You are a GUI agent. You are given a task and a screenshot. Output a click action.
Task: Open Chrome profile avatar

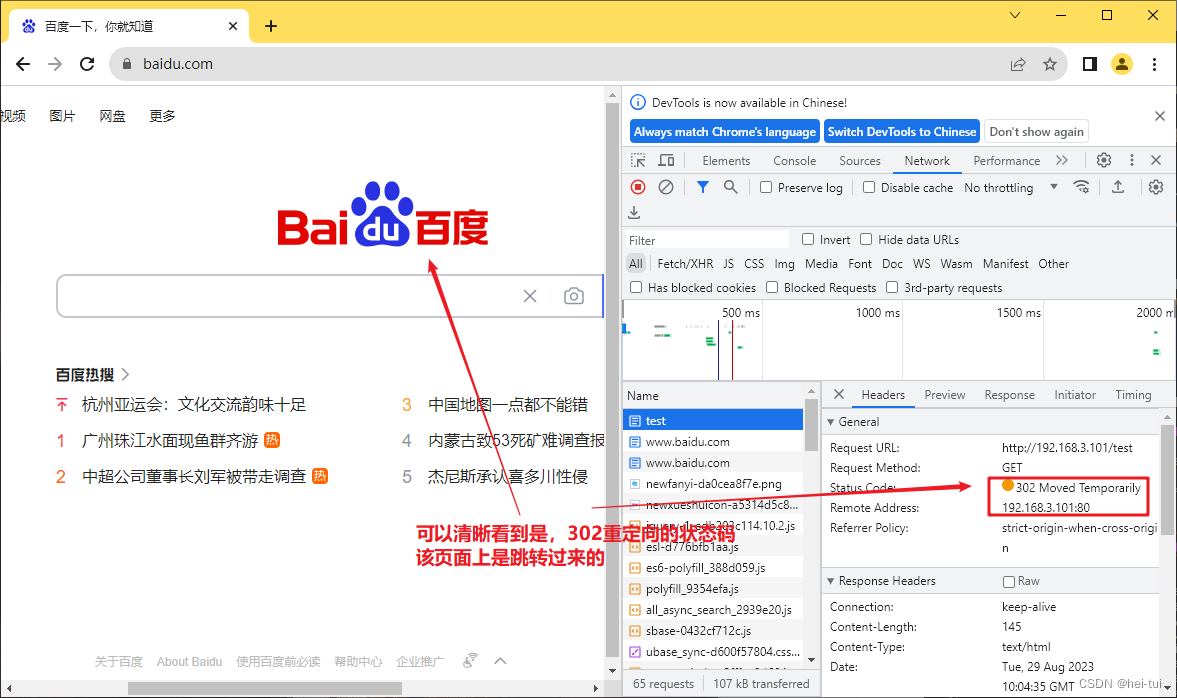[x=1121, y=65]
